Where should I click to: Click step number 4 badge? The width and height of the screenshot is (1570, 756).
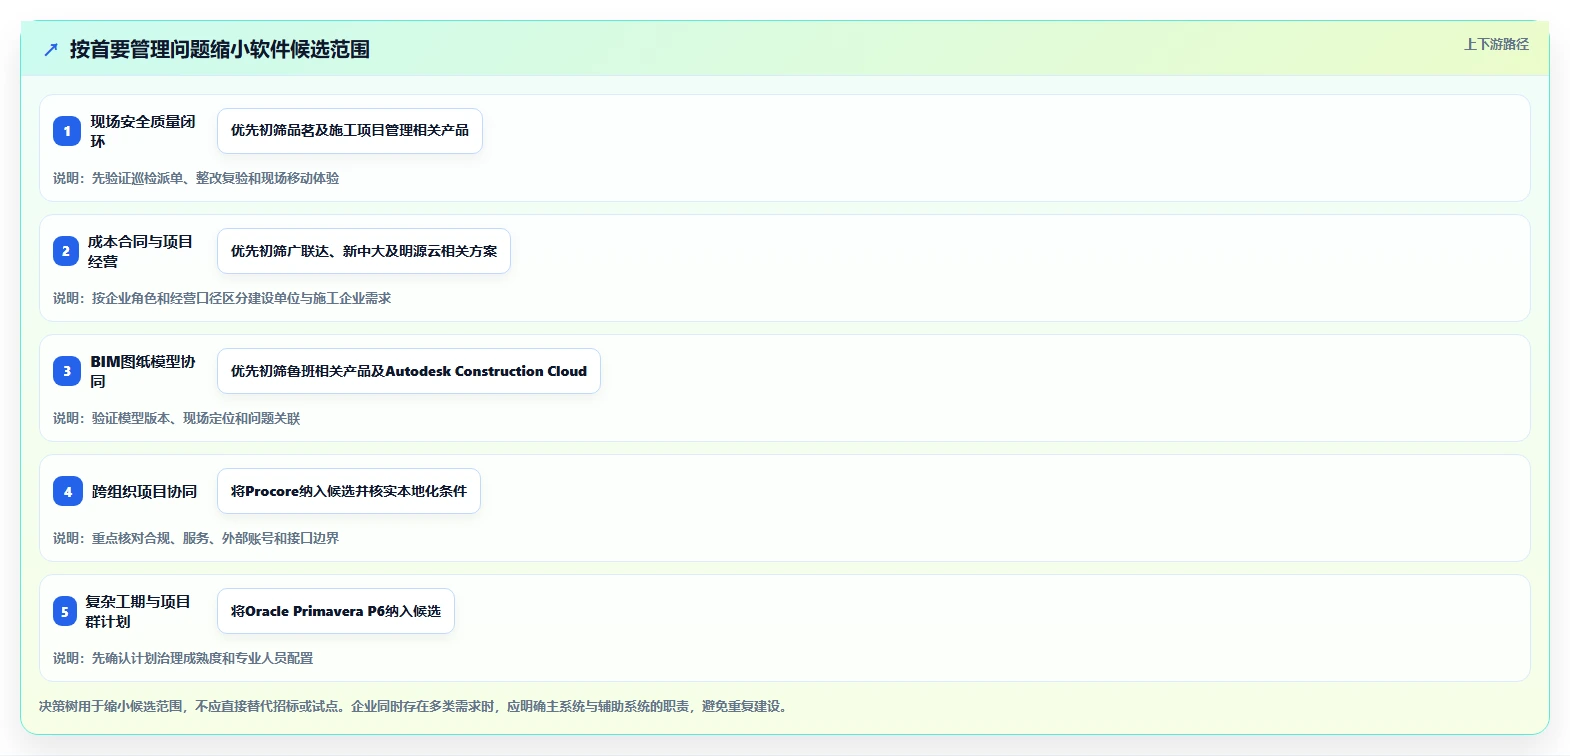(x=68, y=491)
